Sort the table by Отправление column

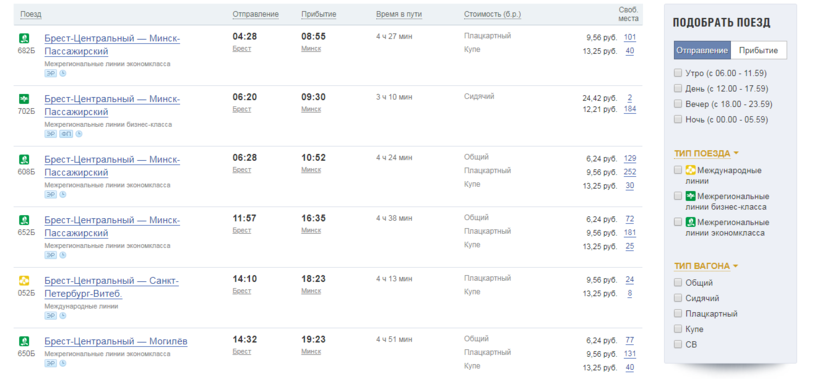(x=256, y=14)
